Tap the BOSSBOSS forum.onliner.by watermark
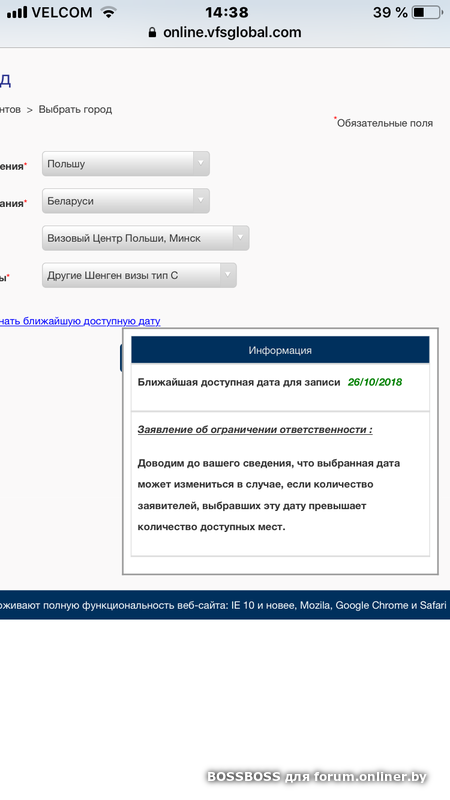 [x=317, y=777]
